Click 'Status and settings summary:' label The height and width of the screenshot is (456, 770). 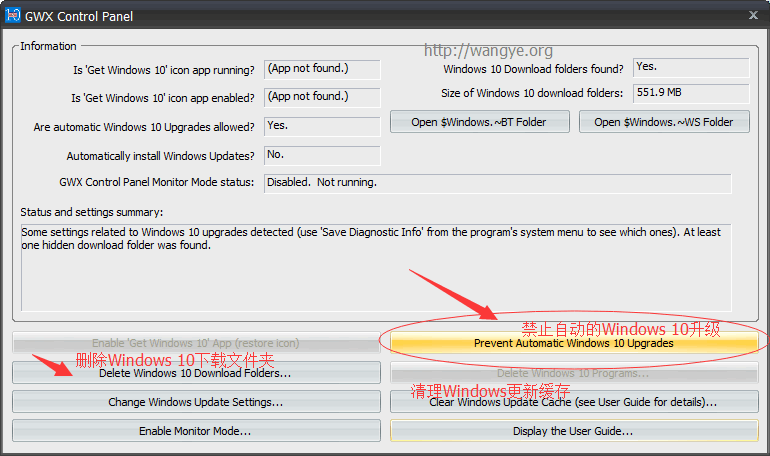[91, 212]
